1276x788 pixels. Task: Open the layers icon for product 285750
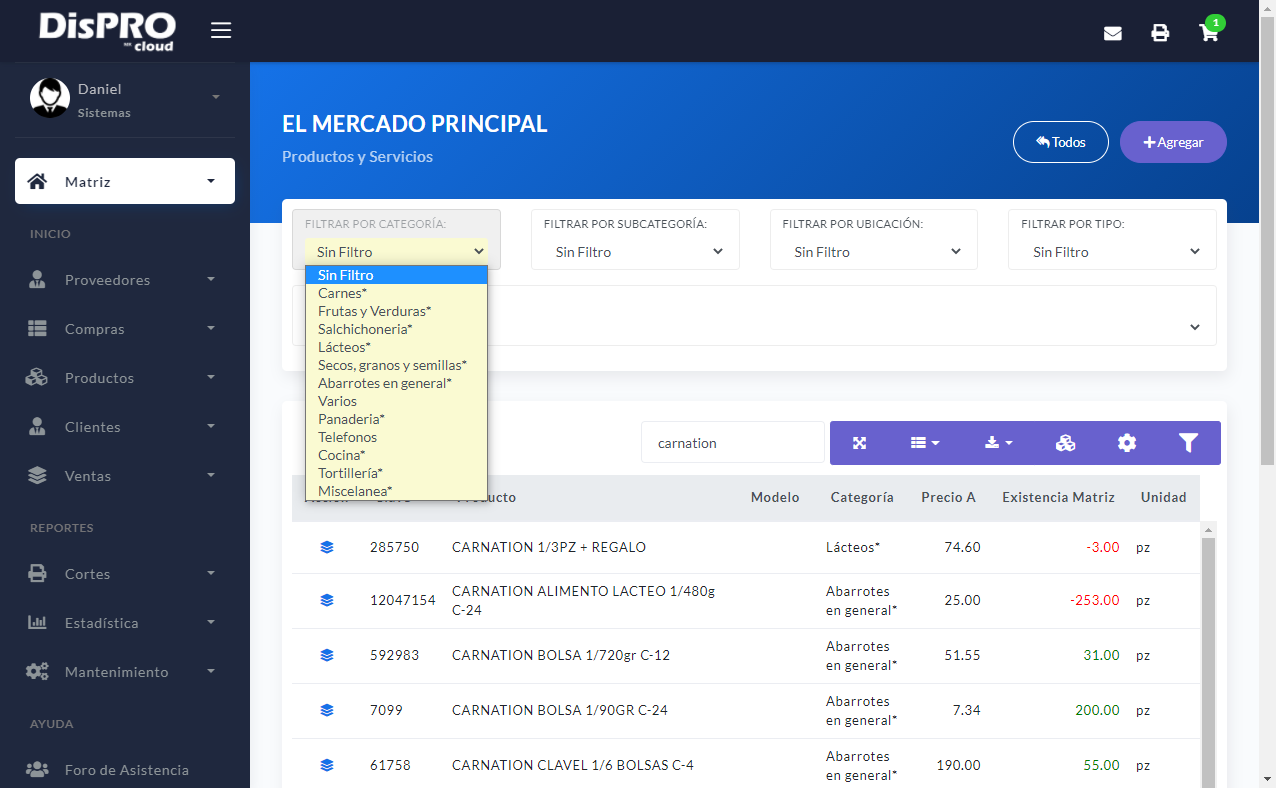pos(327,547)
